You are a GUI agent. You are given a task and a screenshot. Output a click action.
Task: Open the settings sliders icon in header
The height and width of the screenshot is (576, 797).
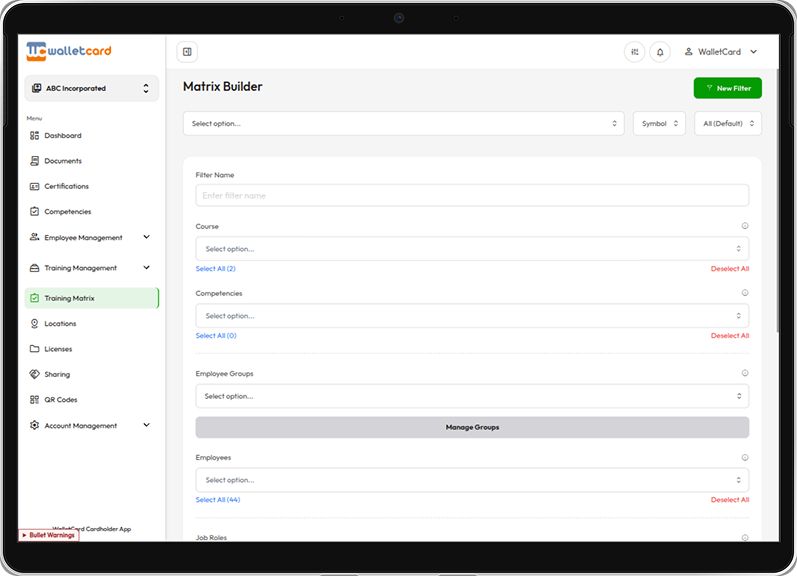(634, 52)
